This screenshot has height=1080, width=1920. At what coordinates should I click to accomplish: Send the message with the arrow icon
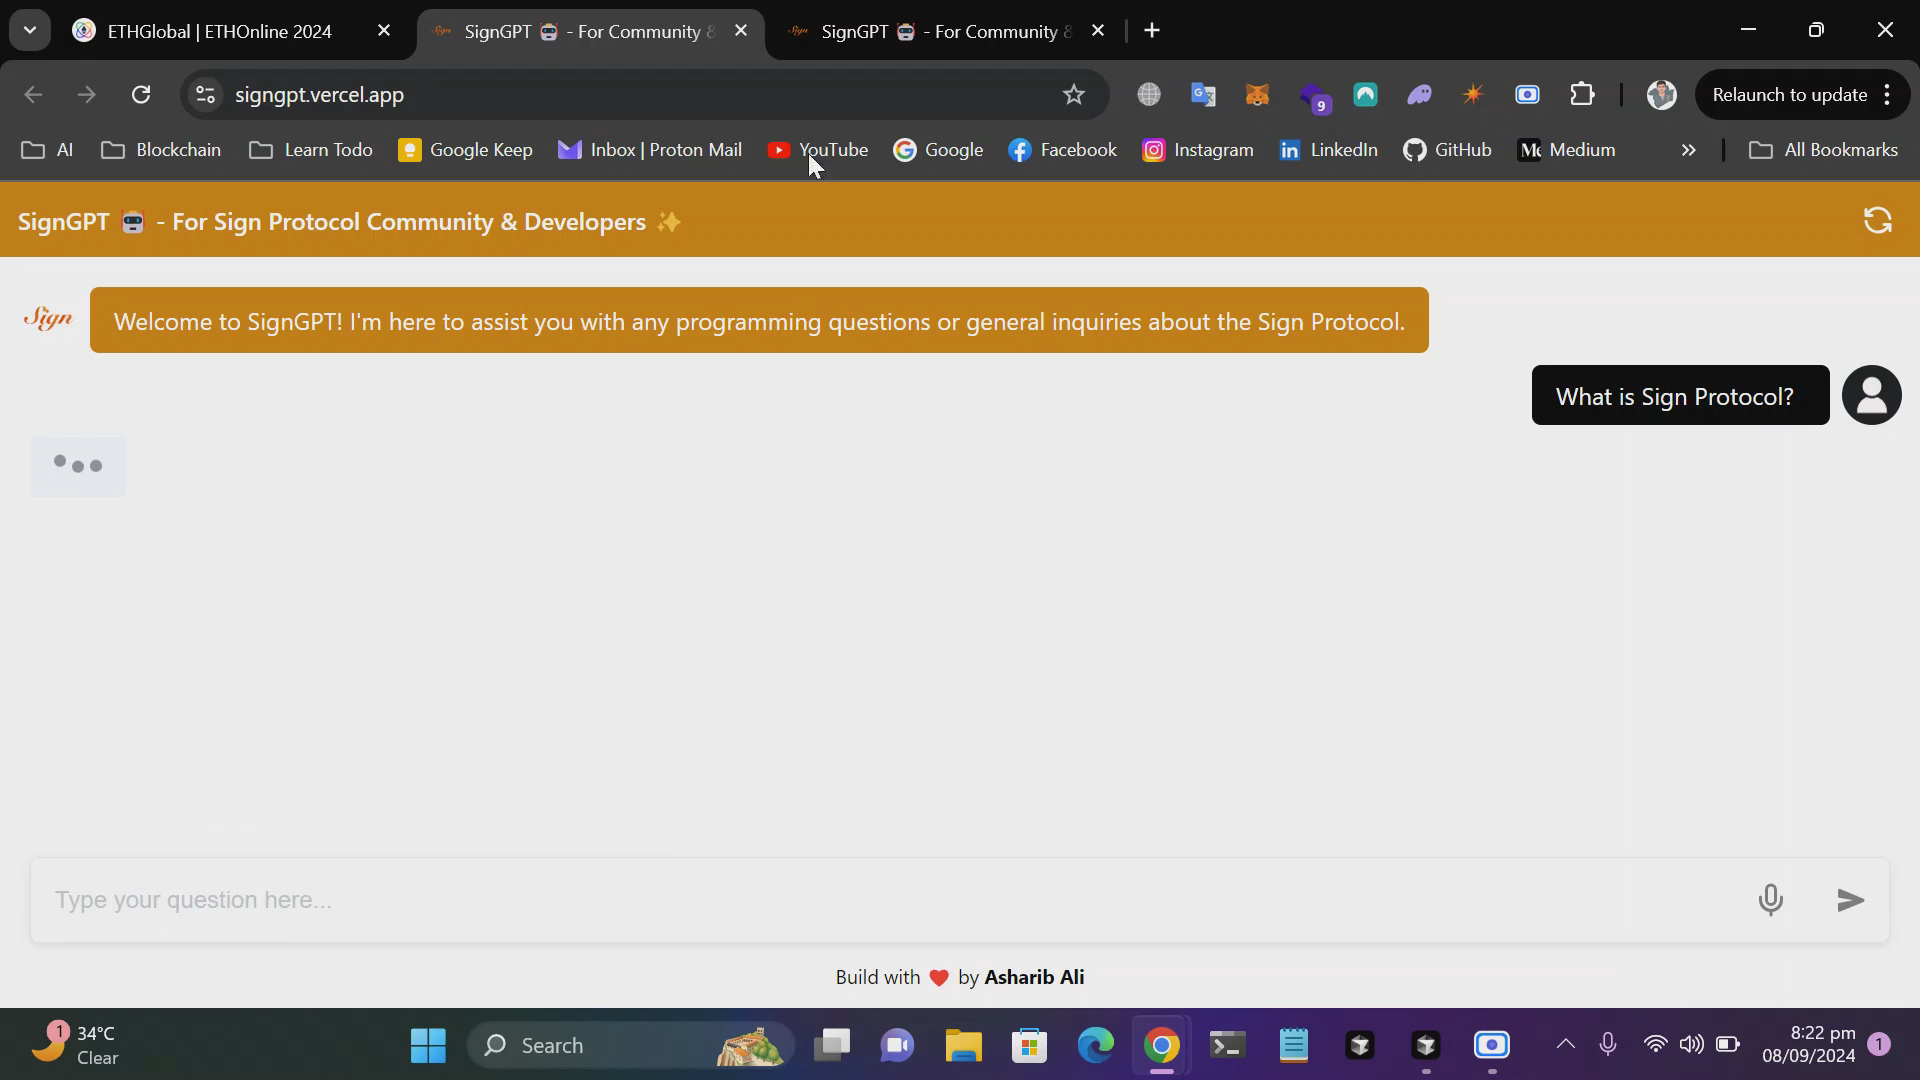click(1851, 900)
